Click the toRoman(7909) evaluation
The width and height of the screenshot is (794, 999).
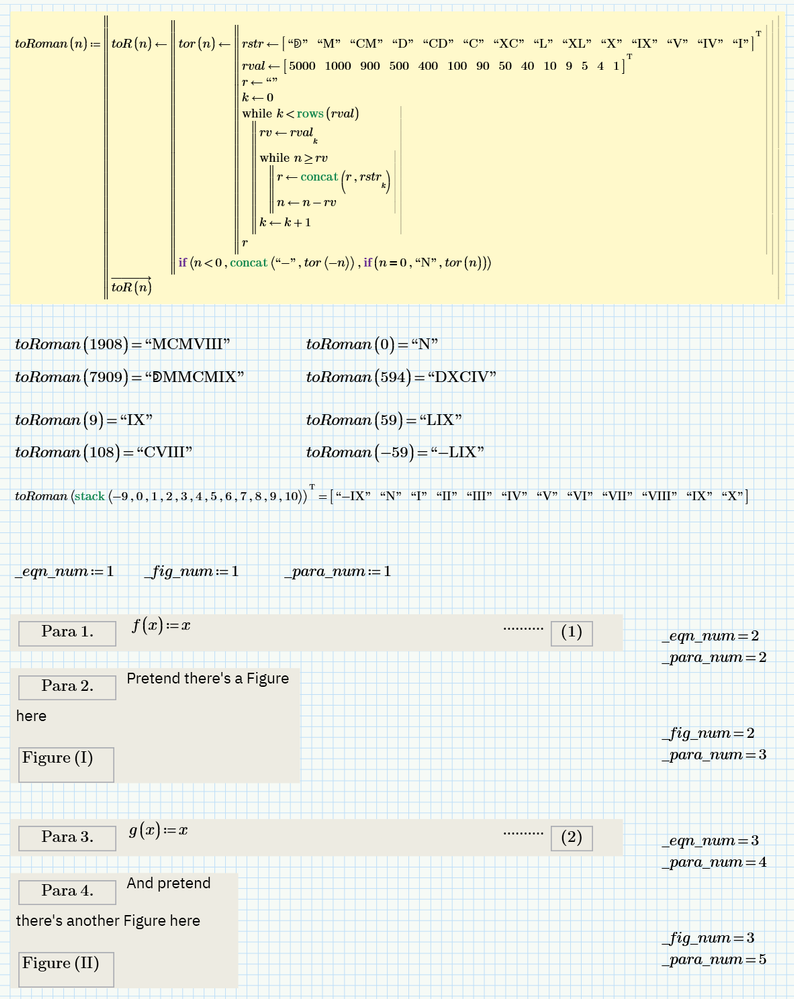(130, 376)
